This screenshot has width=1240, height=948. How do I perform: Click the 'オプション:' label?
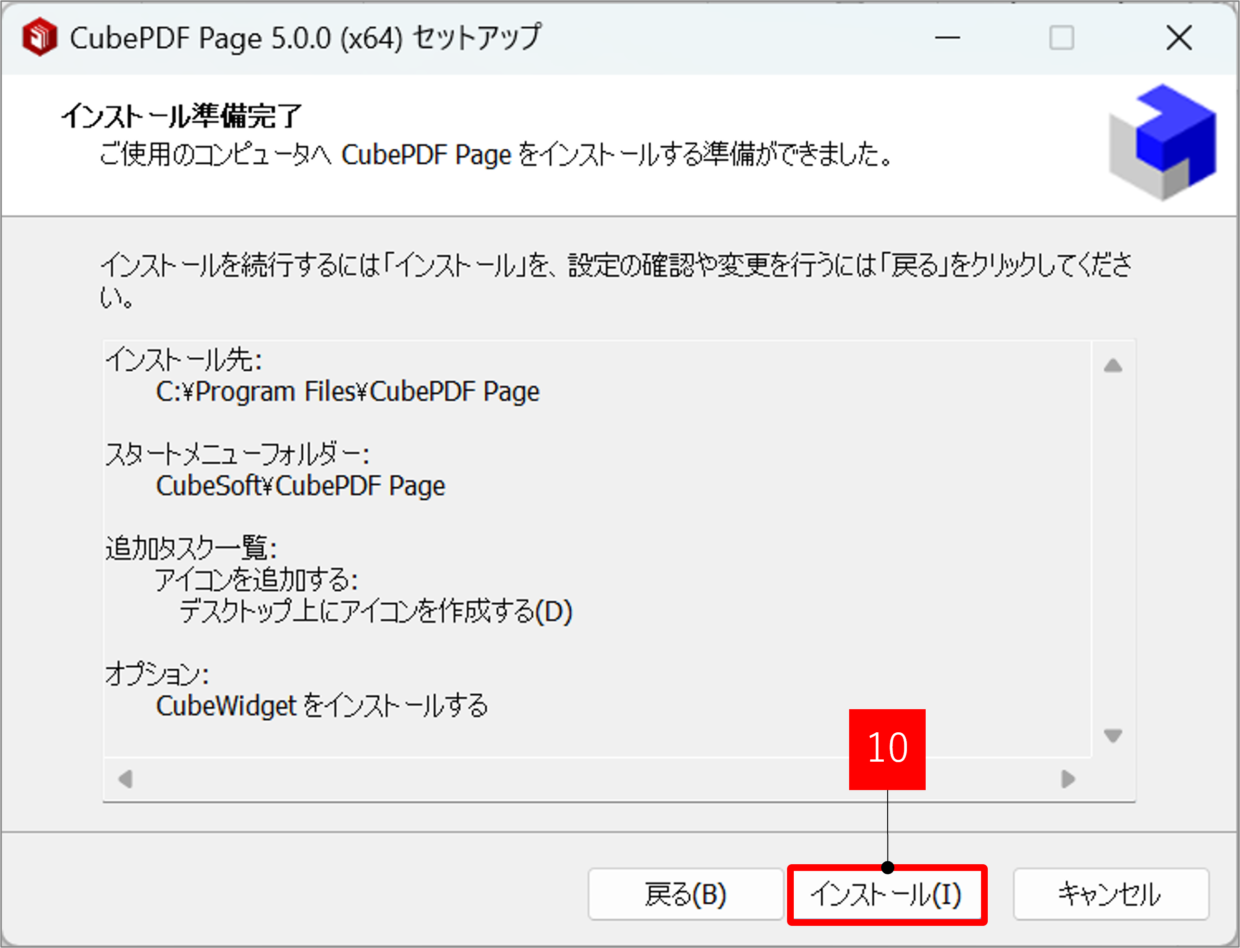coord(158,675)
